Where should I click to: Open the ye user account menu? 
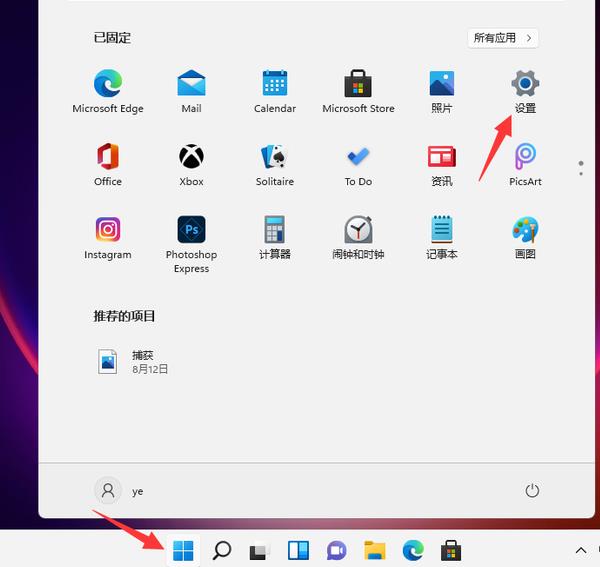coord(119,490)
